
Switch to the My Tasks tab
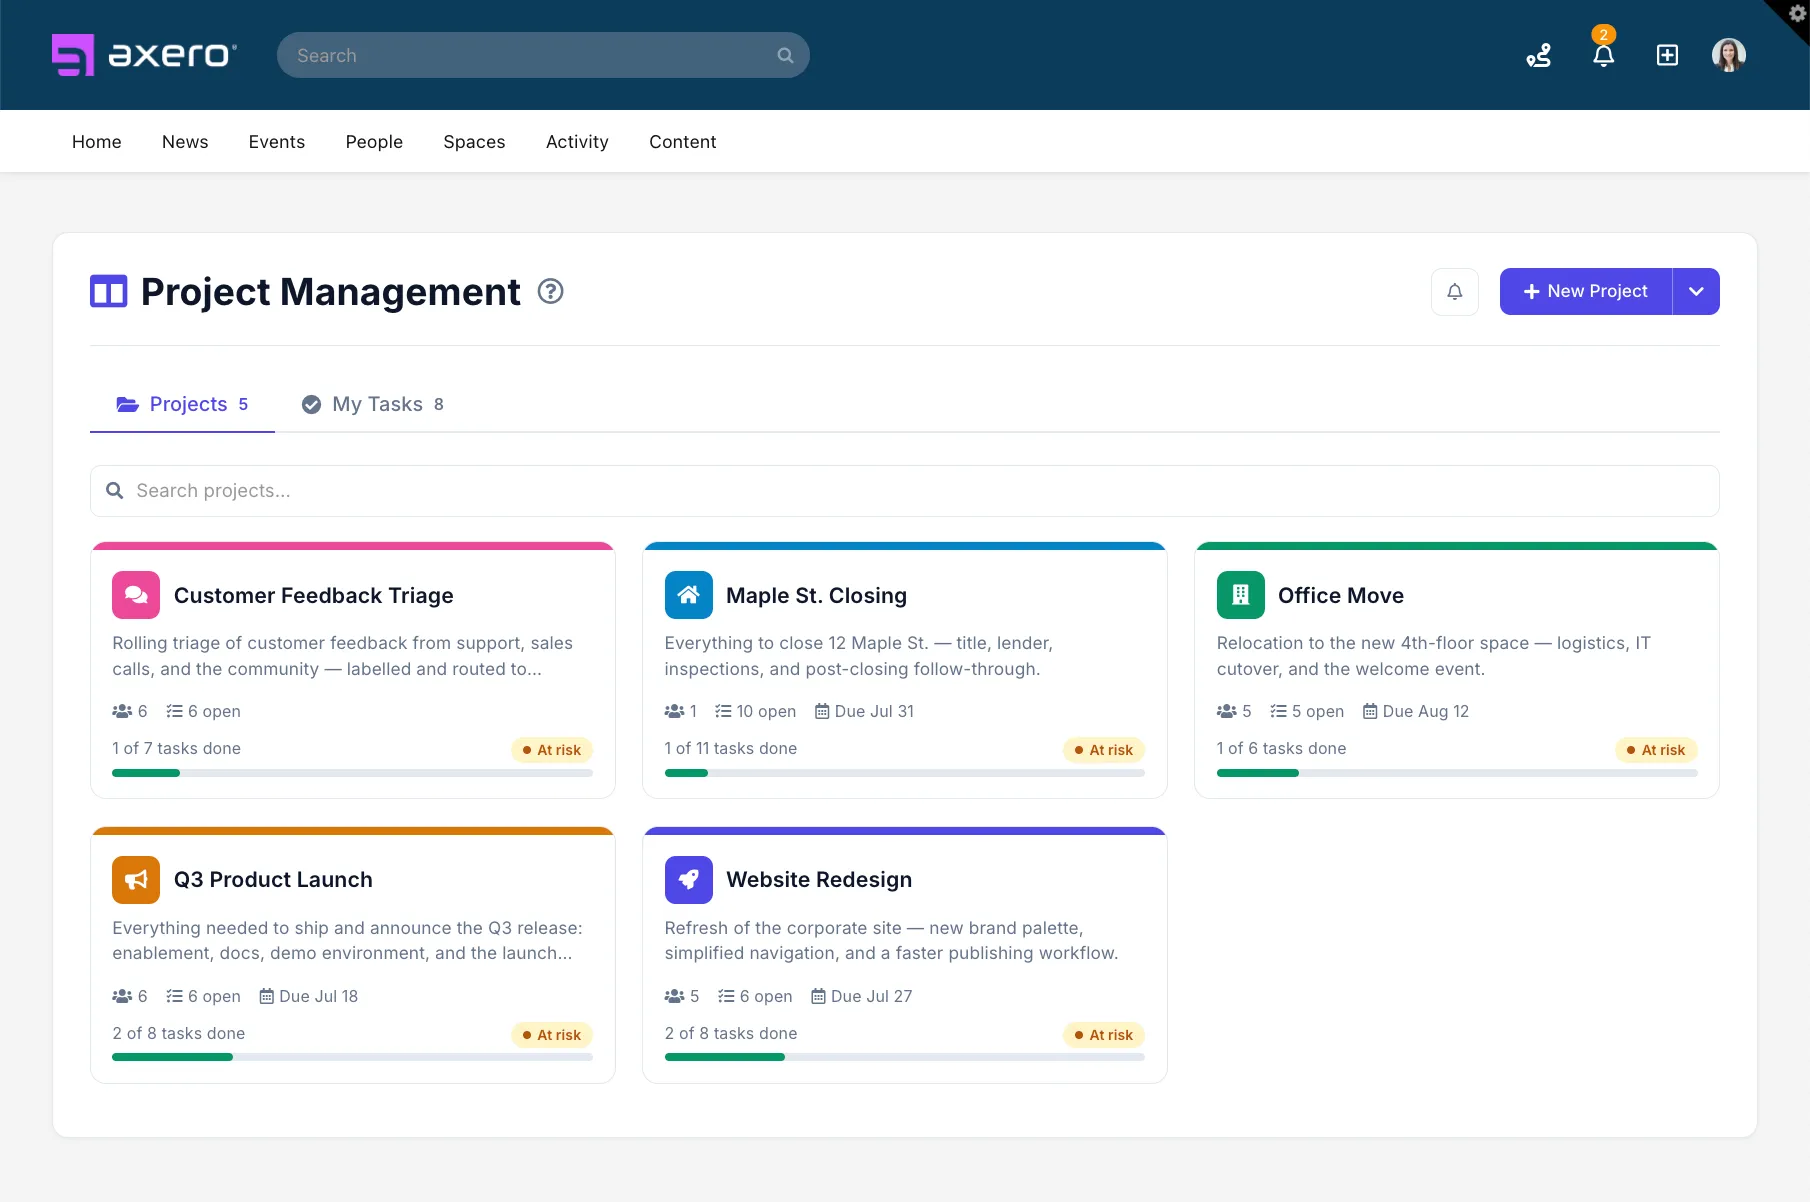[372, 404]
